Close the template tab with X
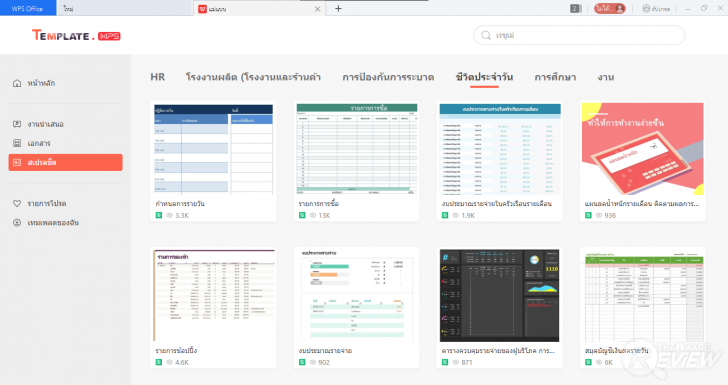 (x=318, y=9)
